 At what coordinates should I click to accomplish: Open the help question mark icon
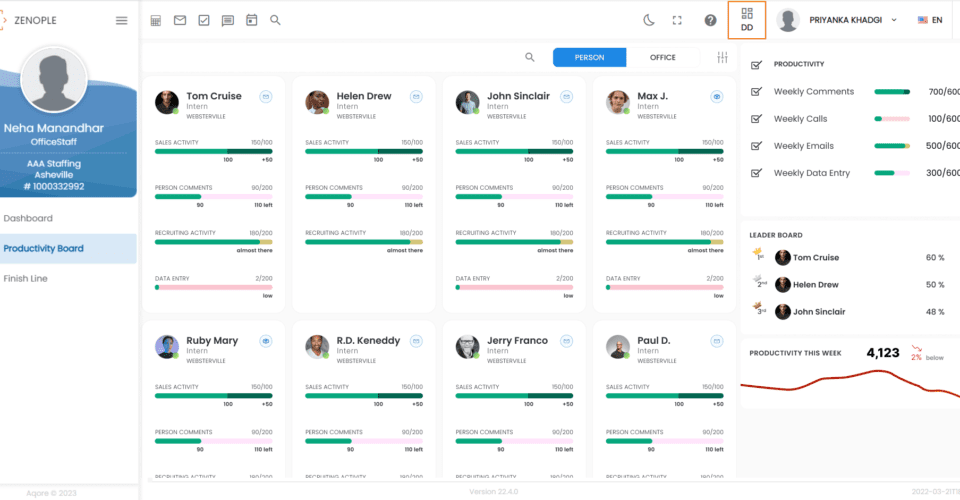pyautogui.click(x=710, y=20)
